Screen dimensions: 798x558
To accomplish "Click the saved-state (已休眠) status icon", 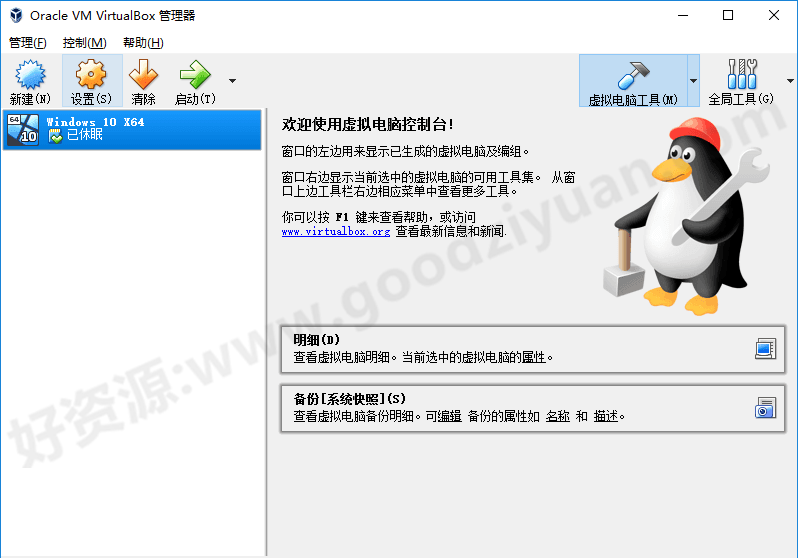I will (x=55, y=136).
